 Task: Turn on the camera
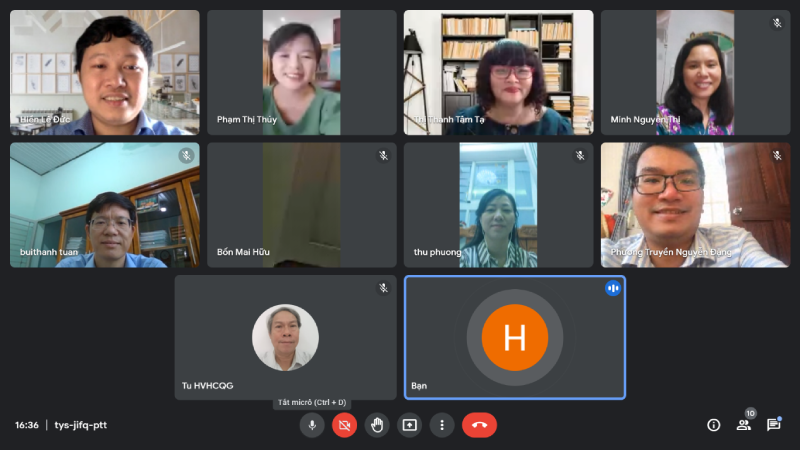tap(344, 425)
